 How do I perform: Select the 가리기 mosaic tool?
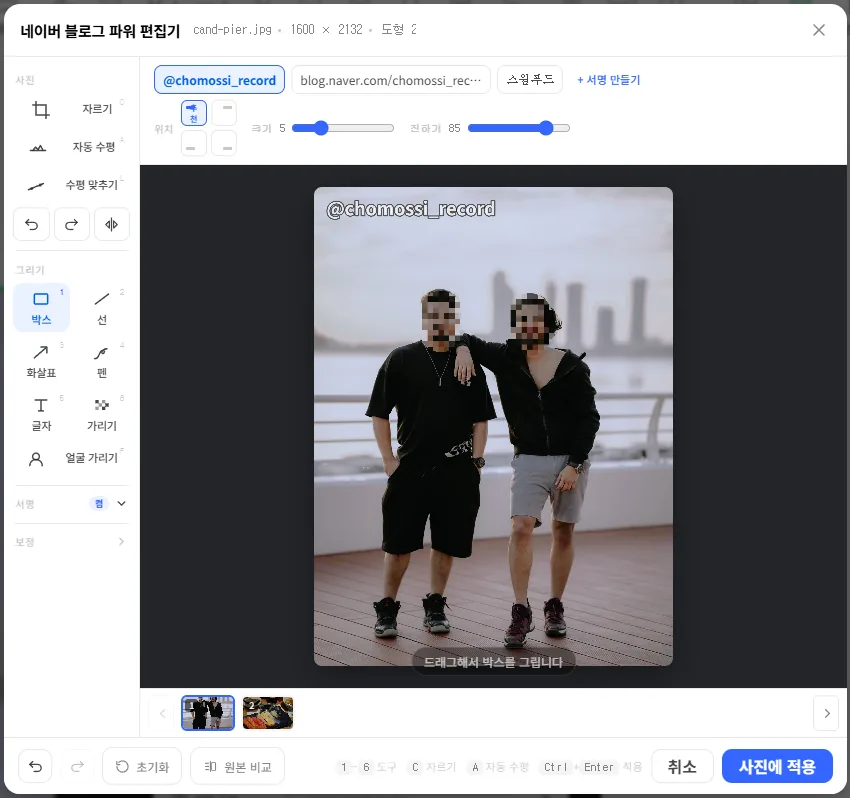click(x=102, y=414)
